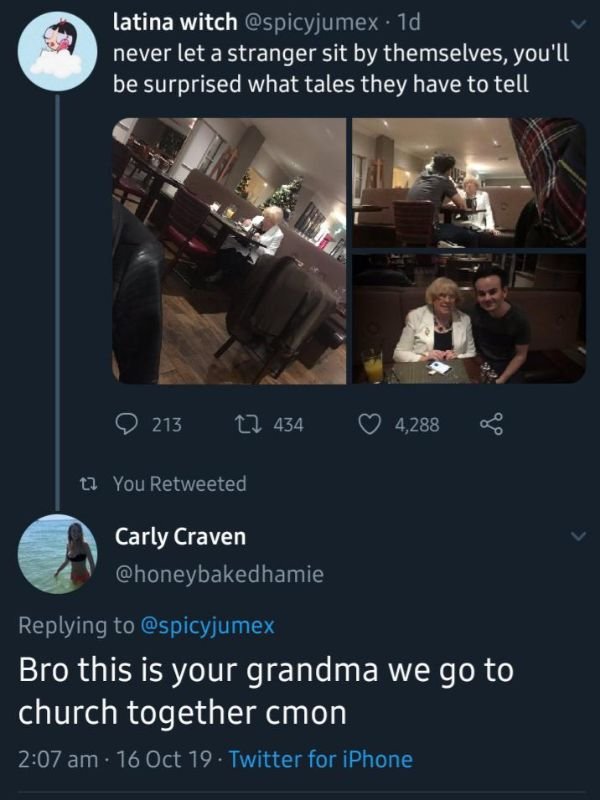The width and height of the screenshot is (600, 800).
Task: Open the bottom-right photo of two people posing
Action: click(x=469, y=318)
